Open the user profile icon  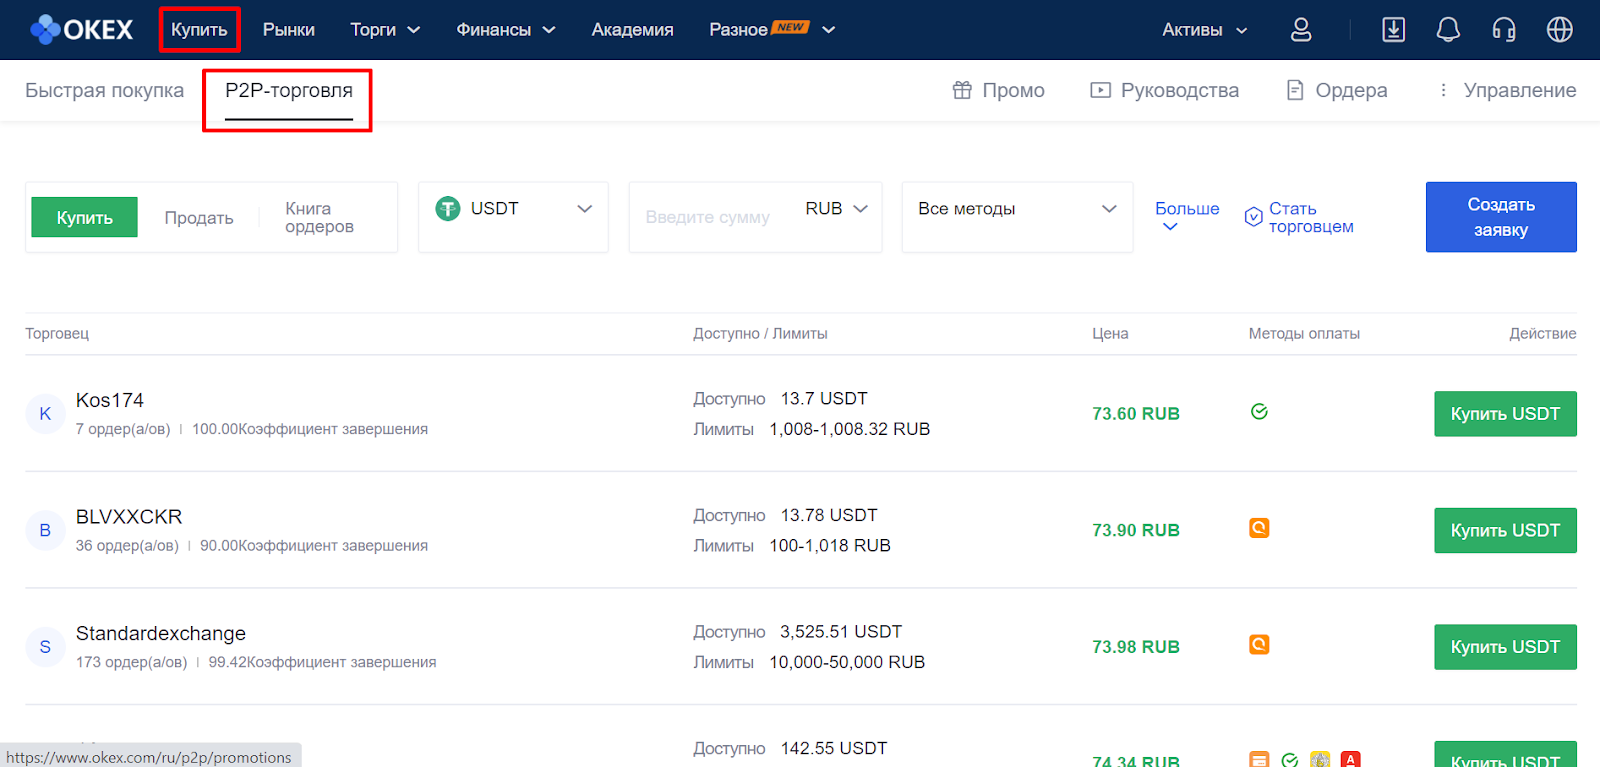[x=1301, y=30]
